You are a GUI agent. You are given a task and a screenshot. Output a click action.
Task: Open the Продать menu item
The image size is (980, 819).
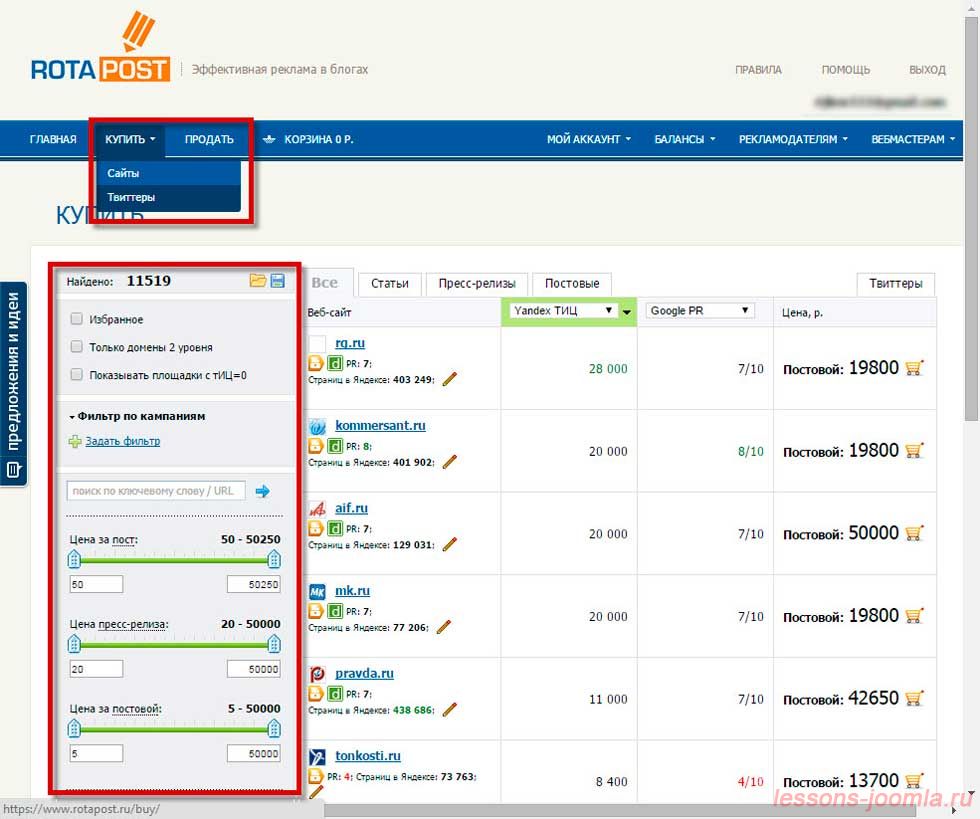coord(209,139)
